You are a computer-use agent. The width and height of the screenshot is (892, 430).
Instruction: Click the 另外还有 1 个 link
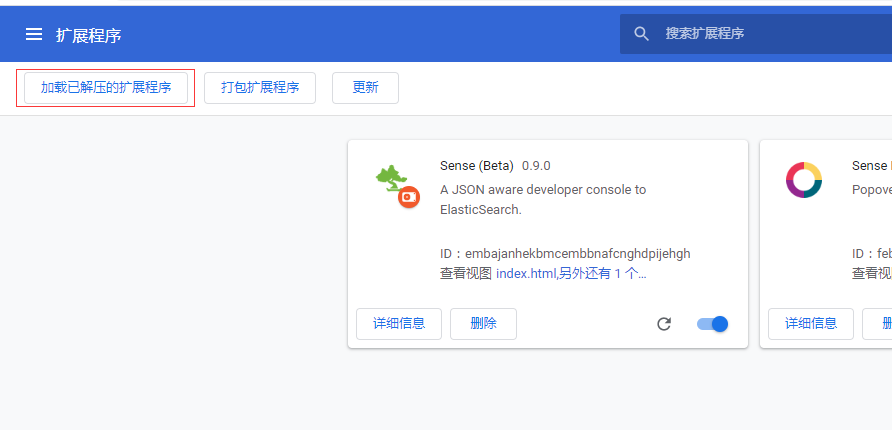(x=602, y=273)
